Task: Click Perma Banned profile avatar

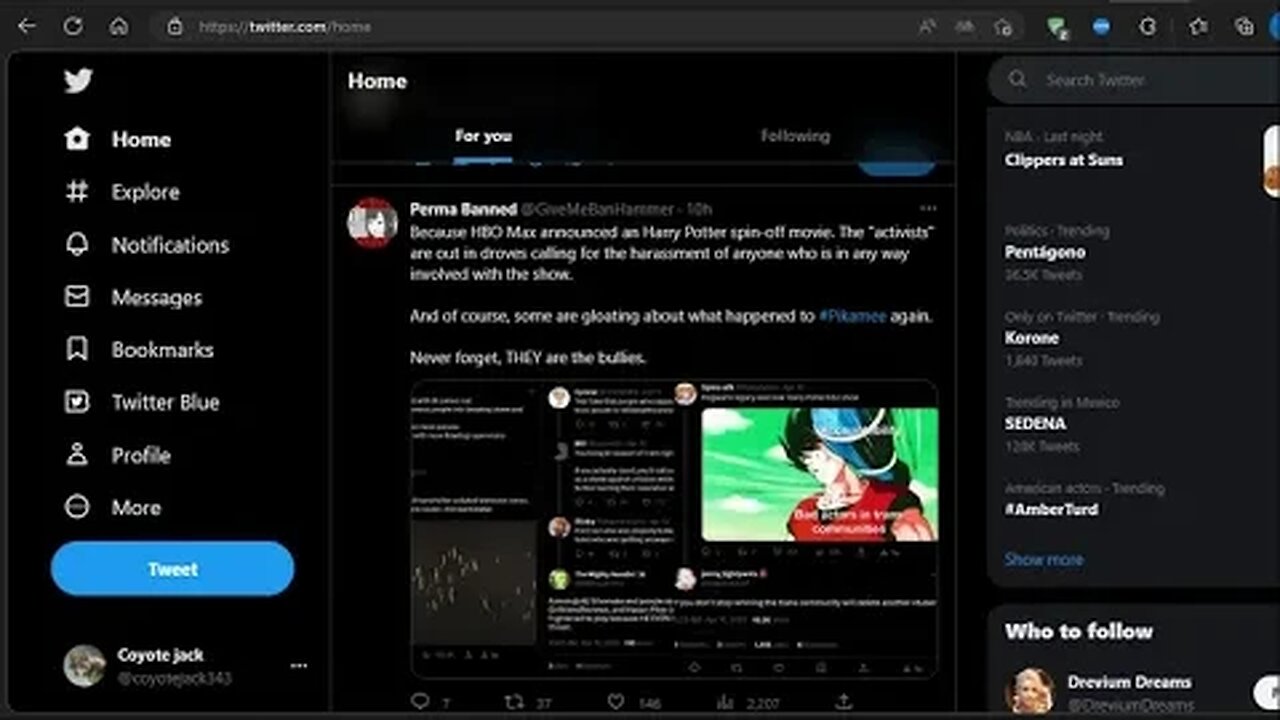Action: pyautogui.click(x=372, y=222)
